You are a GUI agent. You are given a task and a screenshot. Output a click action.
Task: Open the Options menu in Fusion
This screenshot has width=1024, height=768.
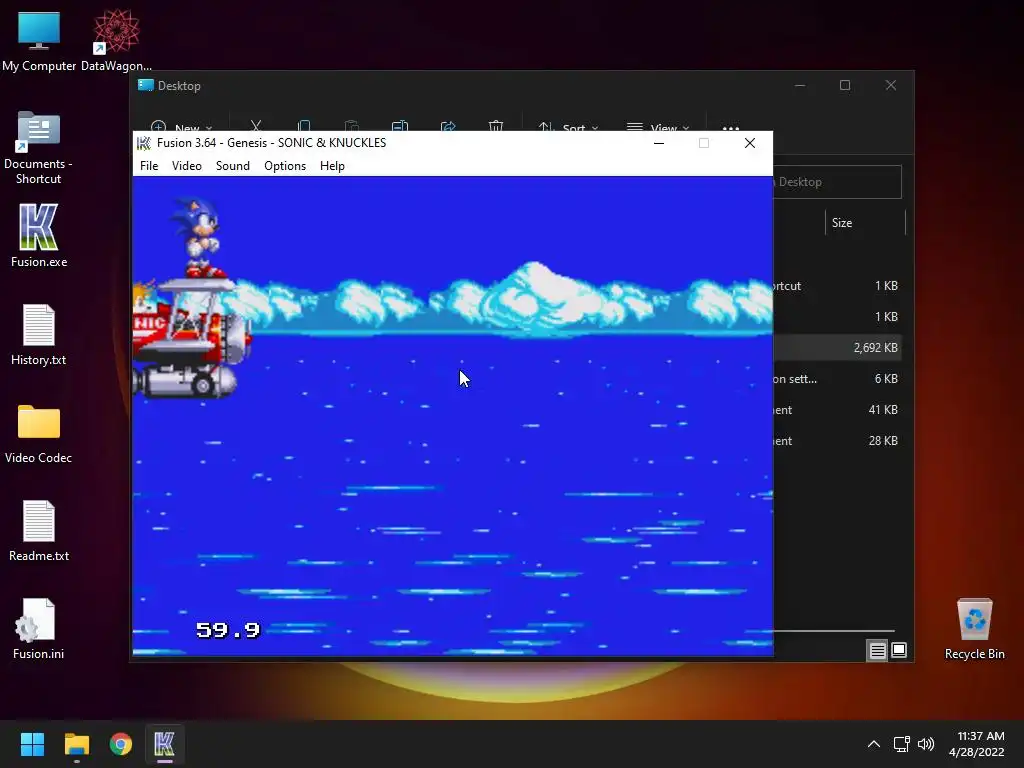tap(285, 166)
